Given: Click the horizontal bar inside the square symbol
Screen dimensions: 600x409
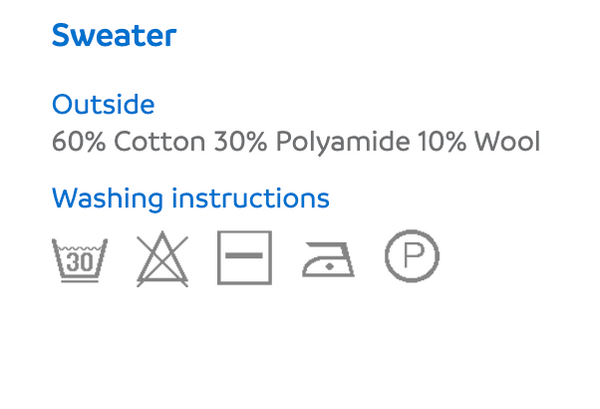Looking at the screenshot, I should point(244,255).
